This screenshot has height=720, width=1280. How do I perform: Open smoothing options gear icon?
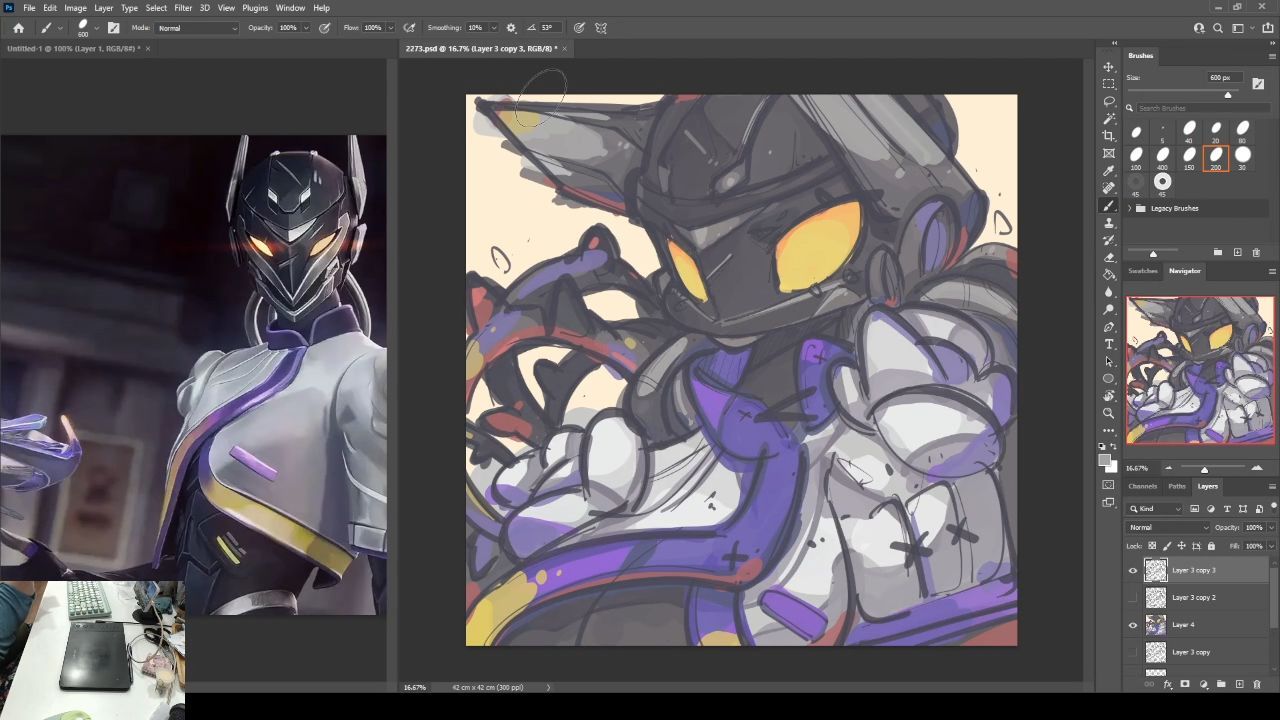(511, 28)
